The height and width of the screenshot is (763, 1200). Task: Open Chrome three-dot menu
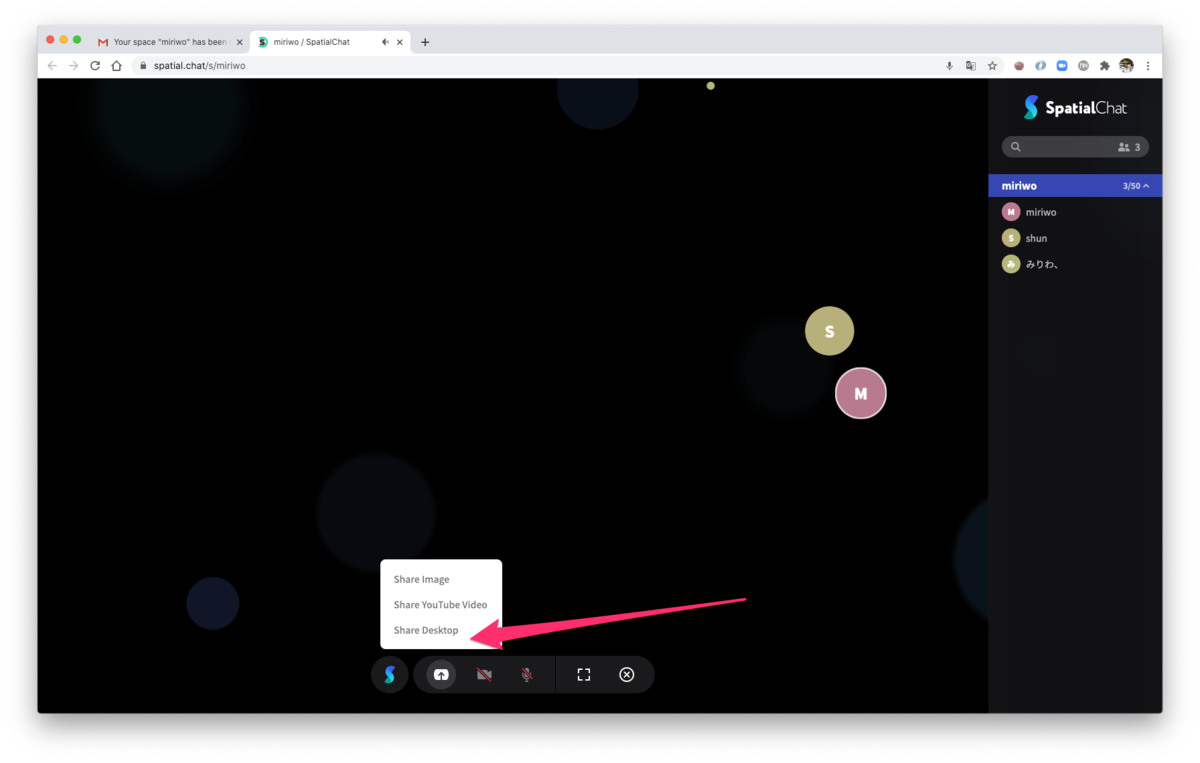pyautogui.click(x=1148, y=66)
